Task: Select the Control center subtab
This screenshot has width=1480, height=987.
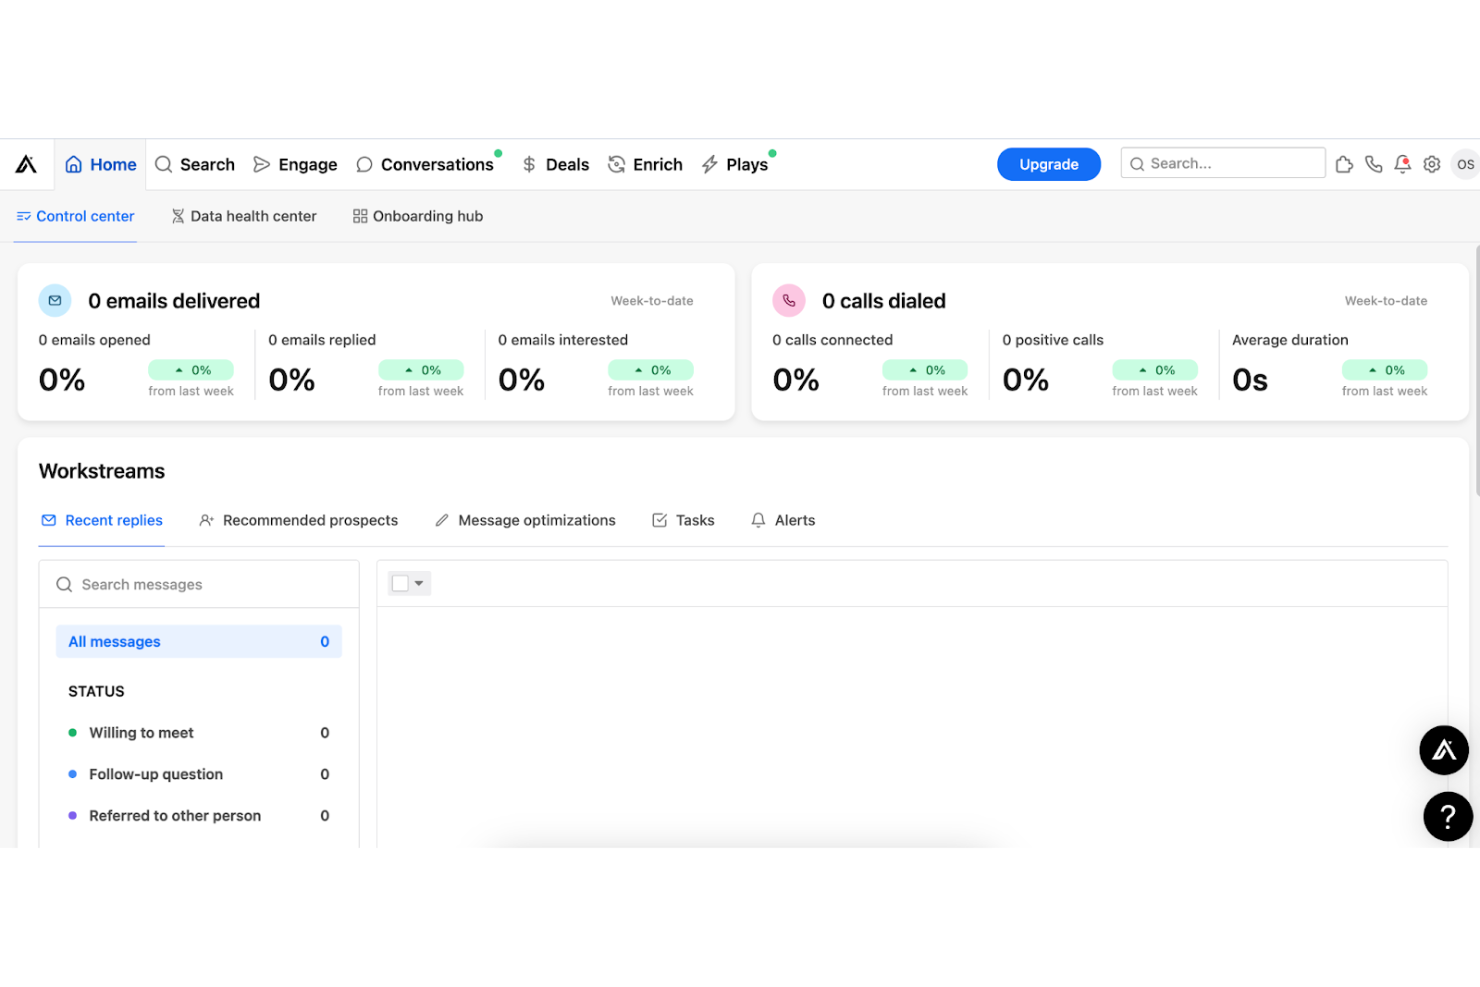Action: (x=75, y=216)
